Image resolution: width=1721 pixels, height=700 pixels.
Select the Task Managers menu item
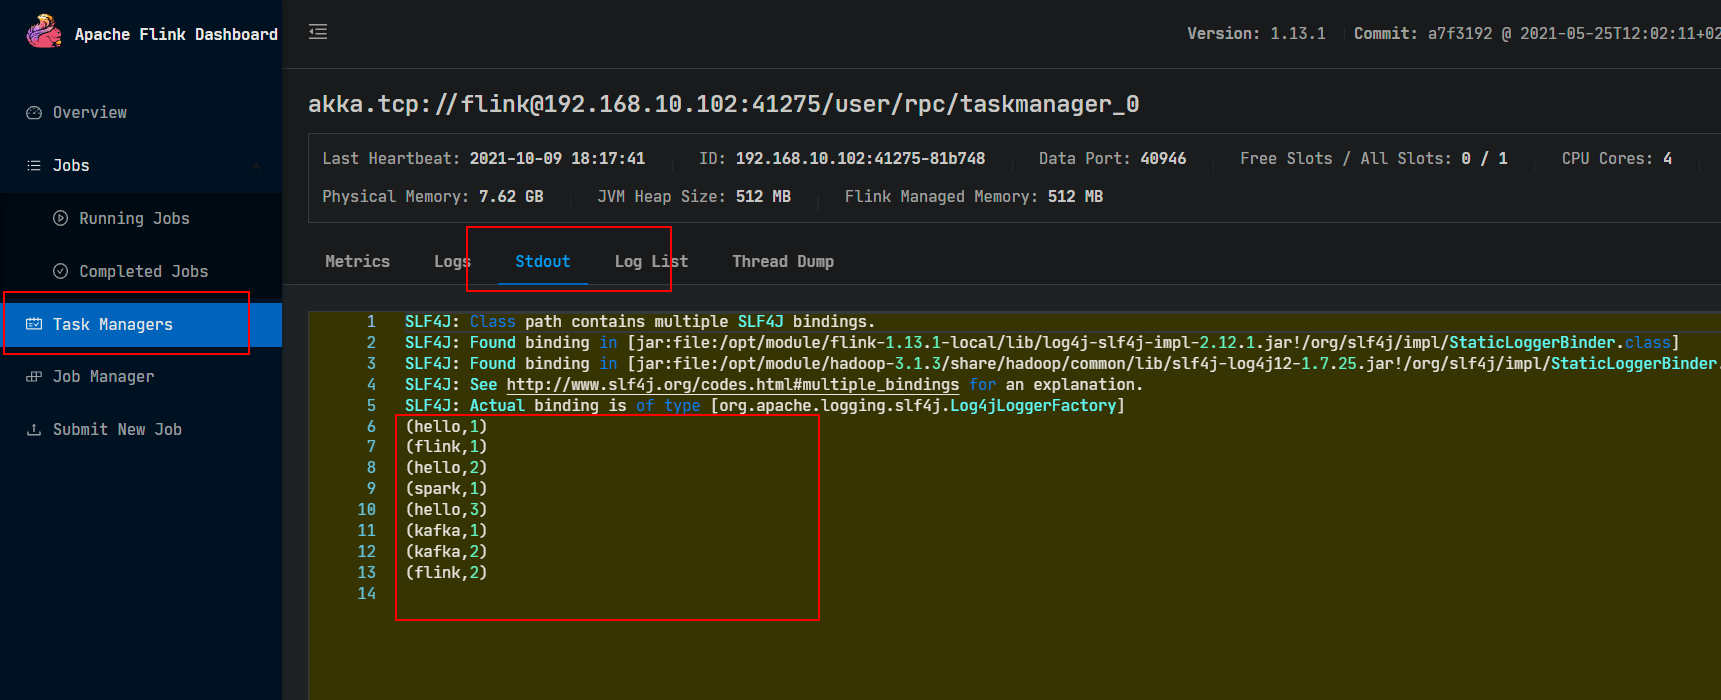pos(141,324)
